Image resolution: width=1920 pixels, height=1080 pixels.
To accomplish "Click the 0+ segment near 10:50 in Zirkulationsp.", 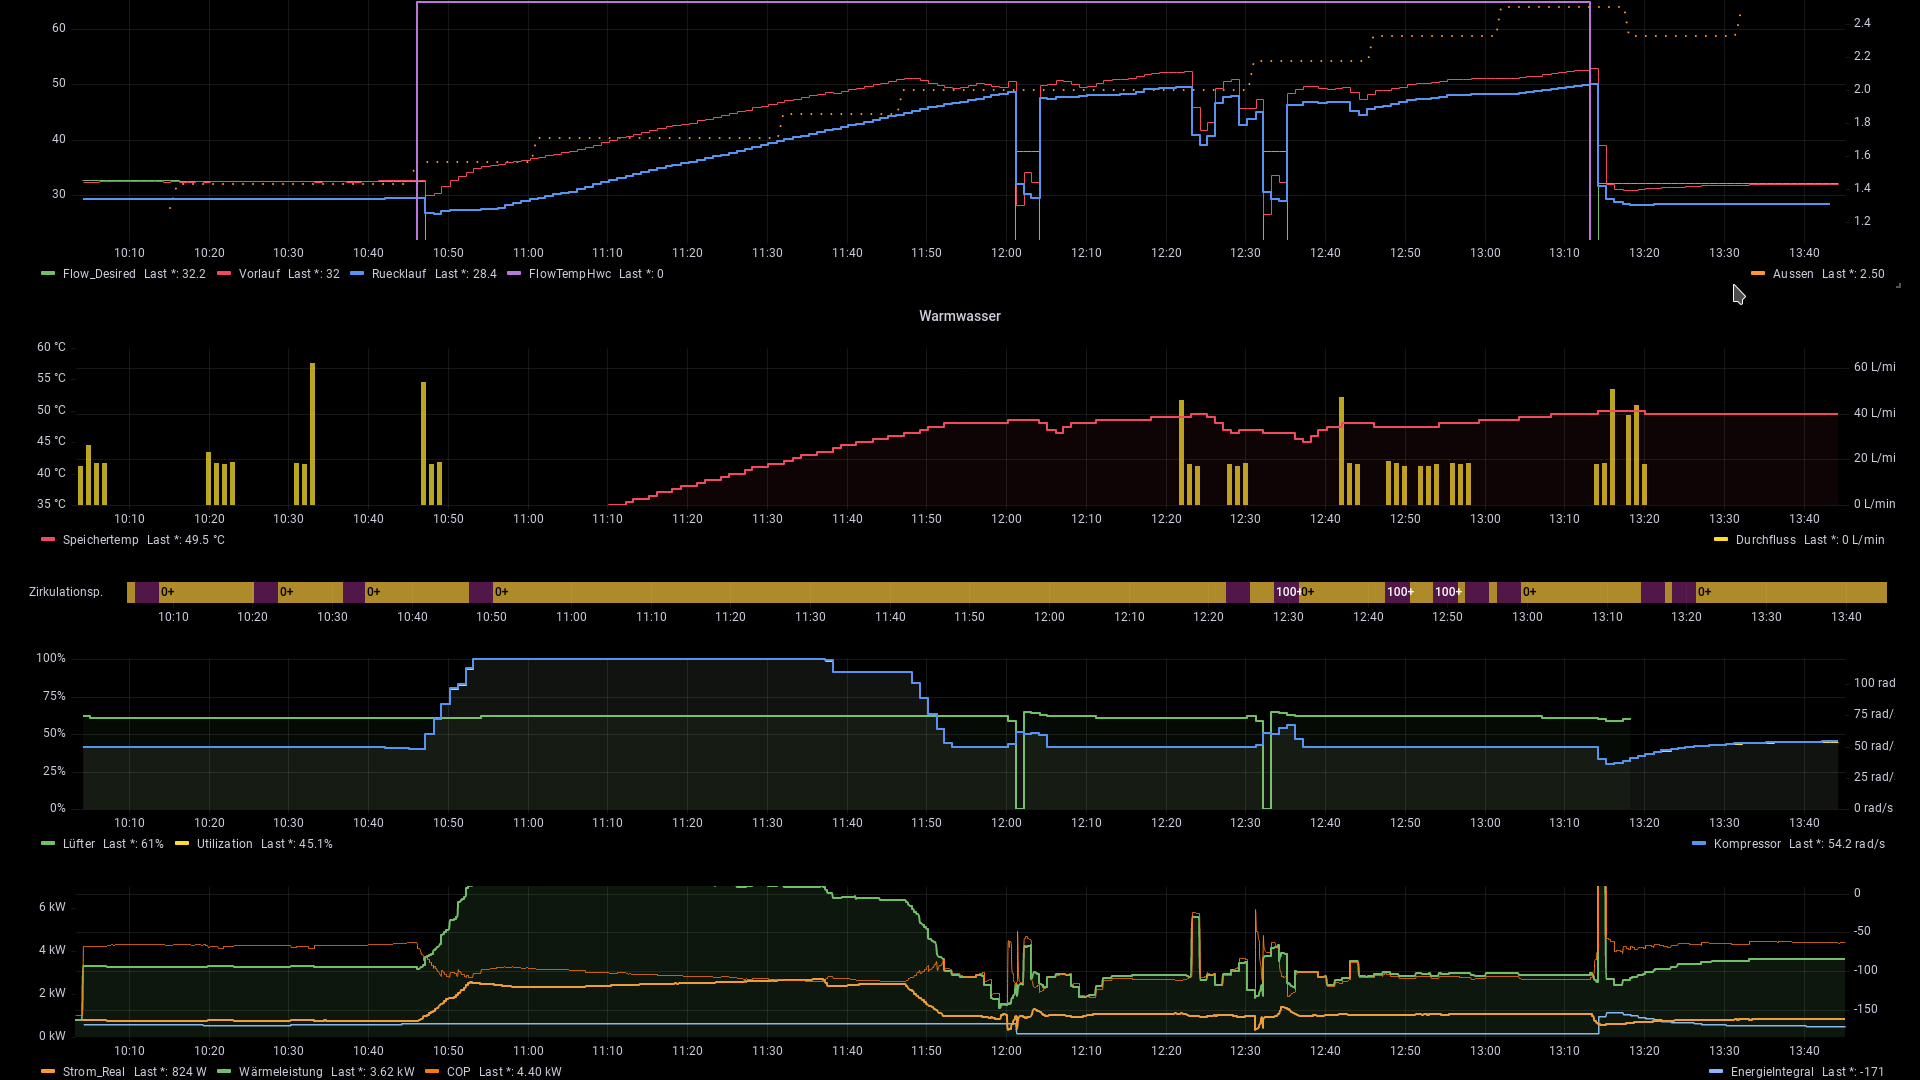I will click(x=860, y=592).
